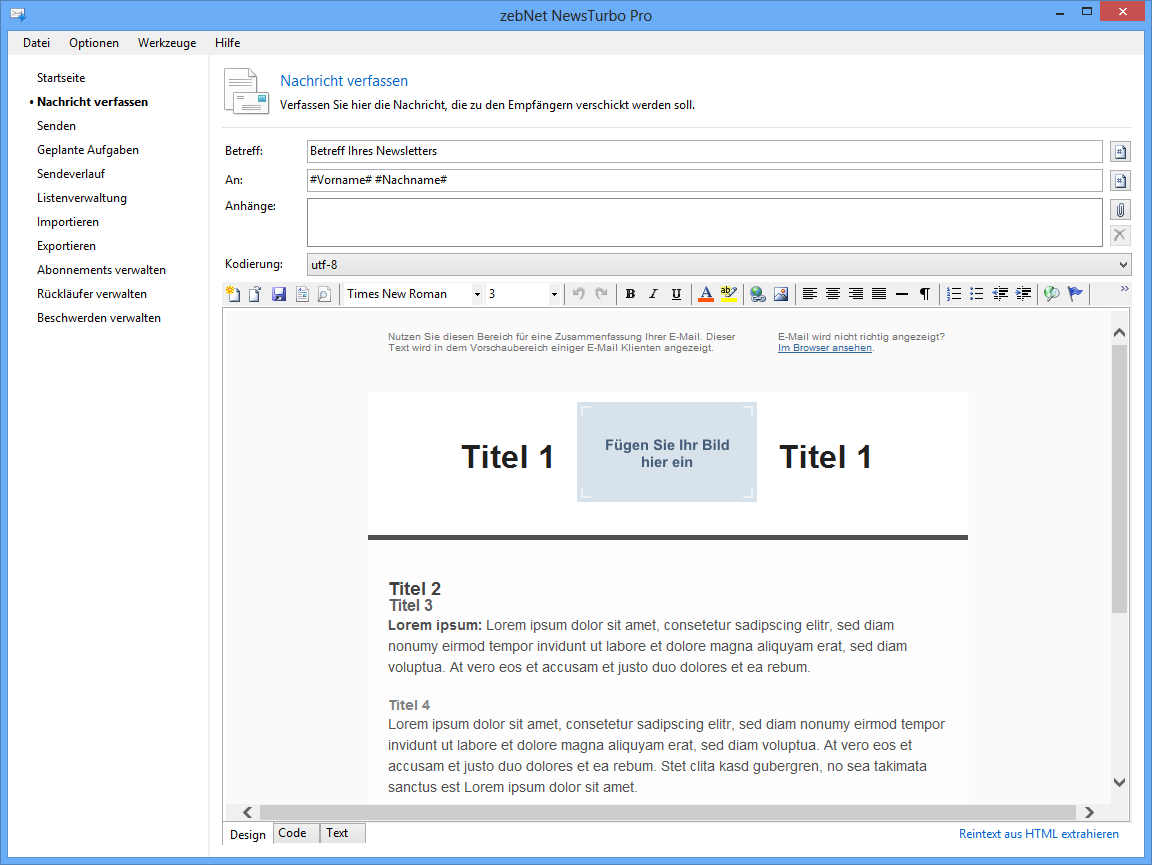Image resolution: width=1152 pixels, height=865 pixels.
Task: Open Rückläufer verwalten
Action: (x=92, y=294)
